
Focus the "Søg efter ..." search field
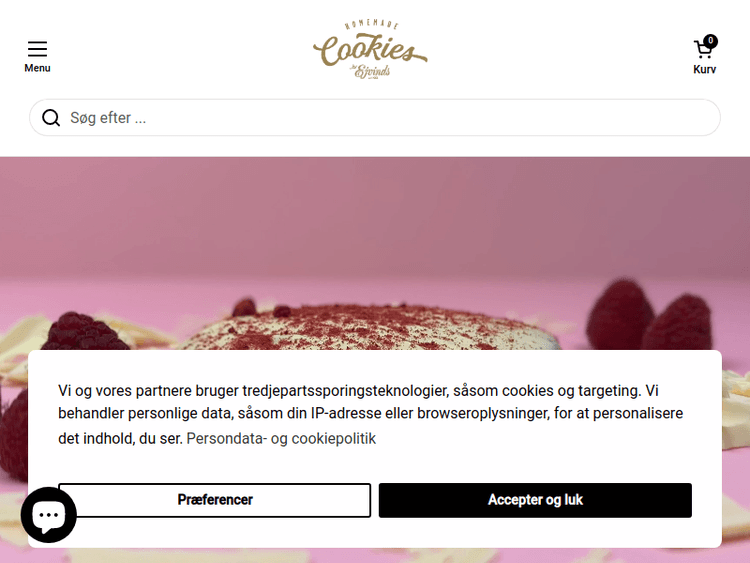(x=375, y=118)
